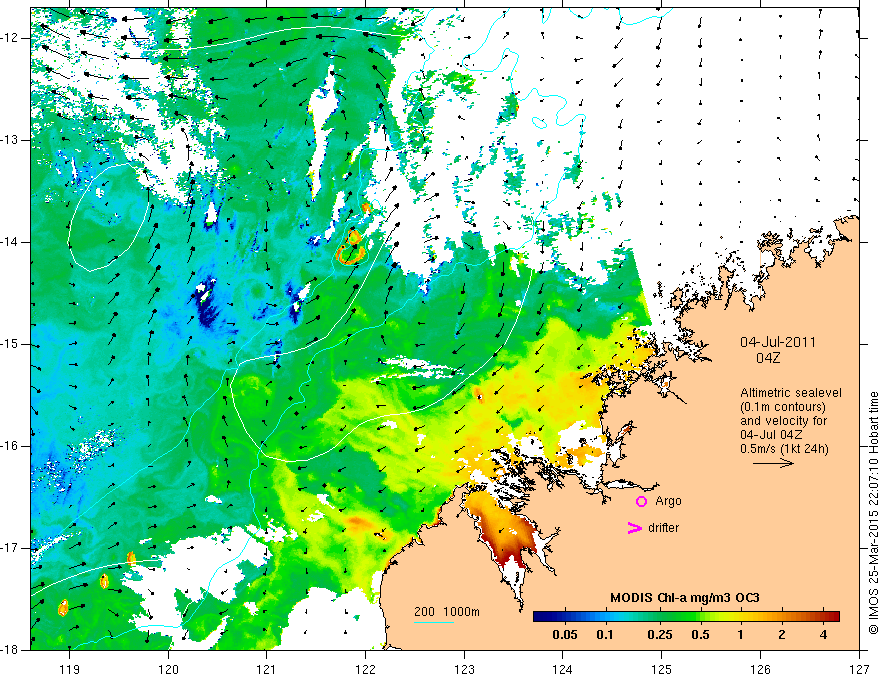Click longitude axis label "124"
Screen dimensions: 880x680
563,669
